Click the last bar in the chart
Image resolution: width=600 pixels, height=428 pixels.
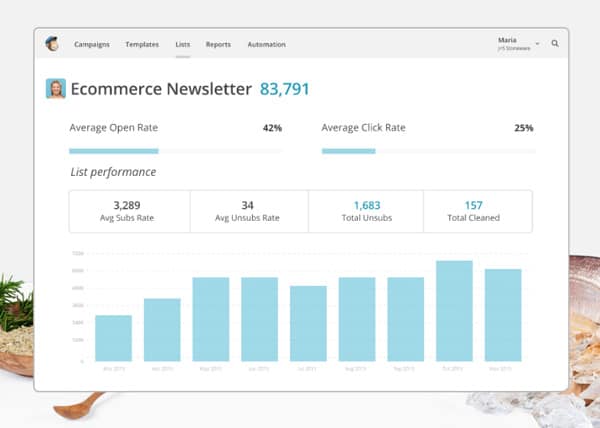[x=503, y=315]
